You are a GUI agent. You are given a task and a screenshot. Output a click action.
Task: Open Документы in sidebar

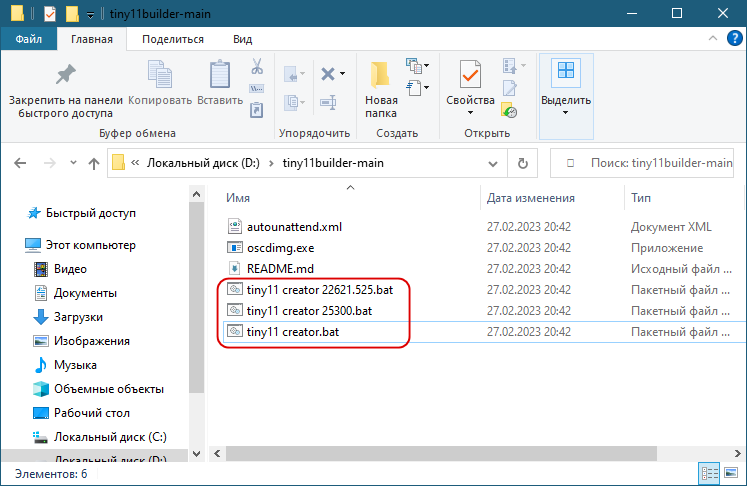(85, 293)
